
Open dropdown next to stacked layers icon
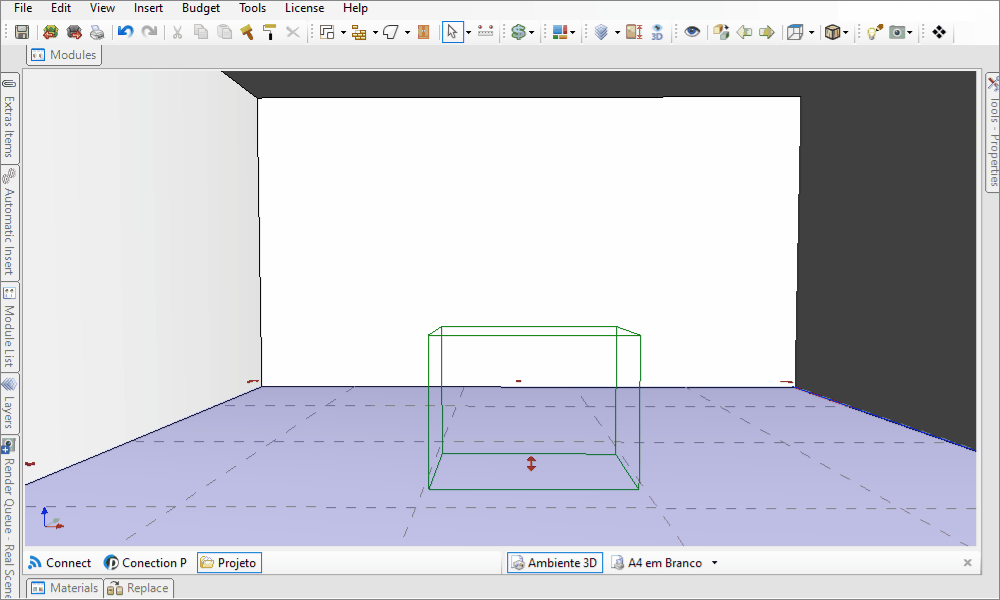click(x=617, y=33)
